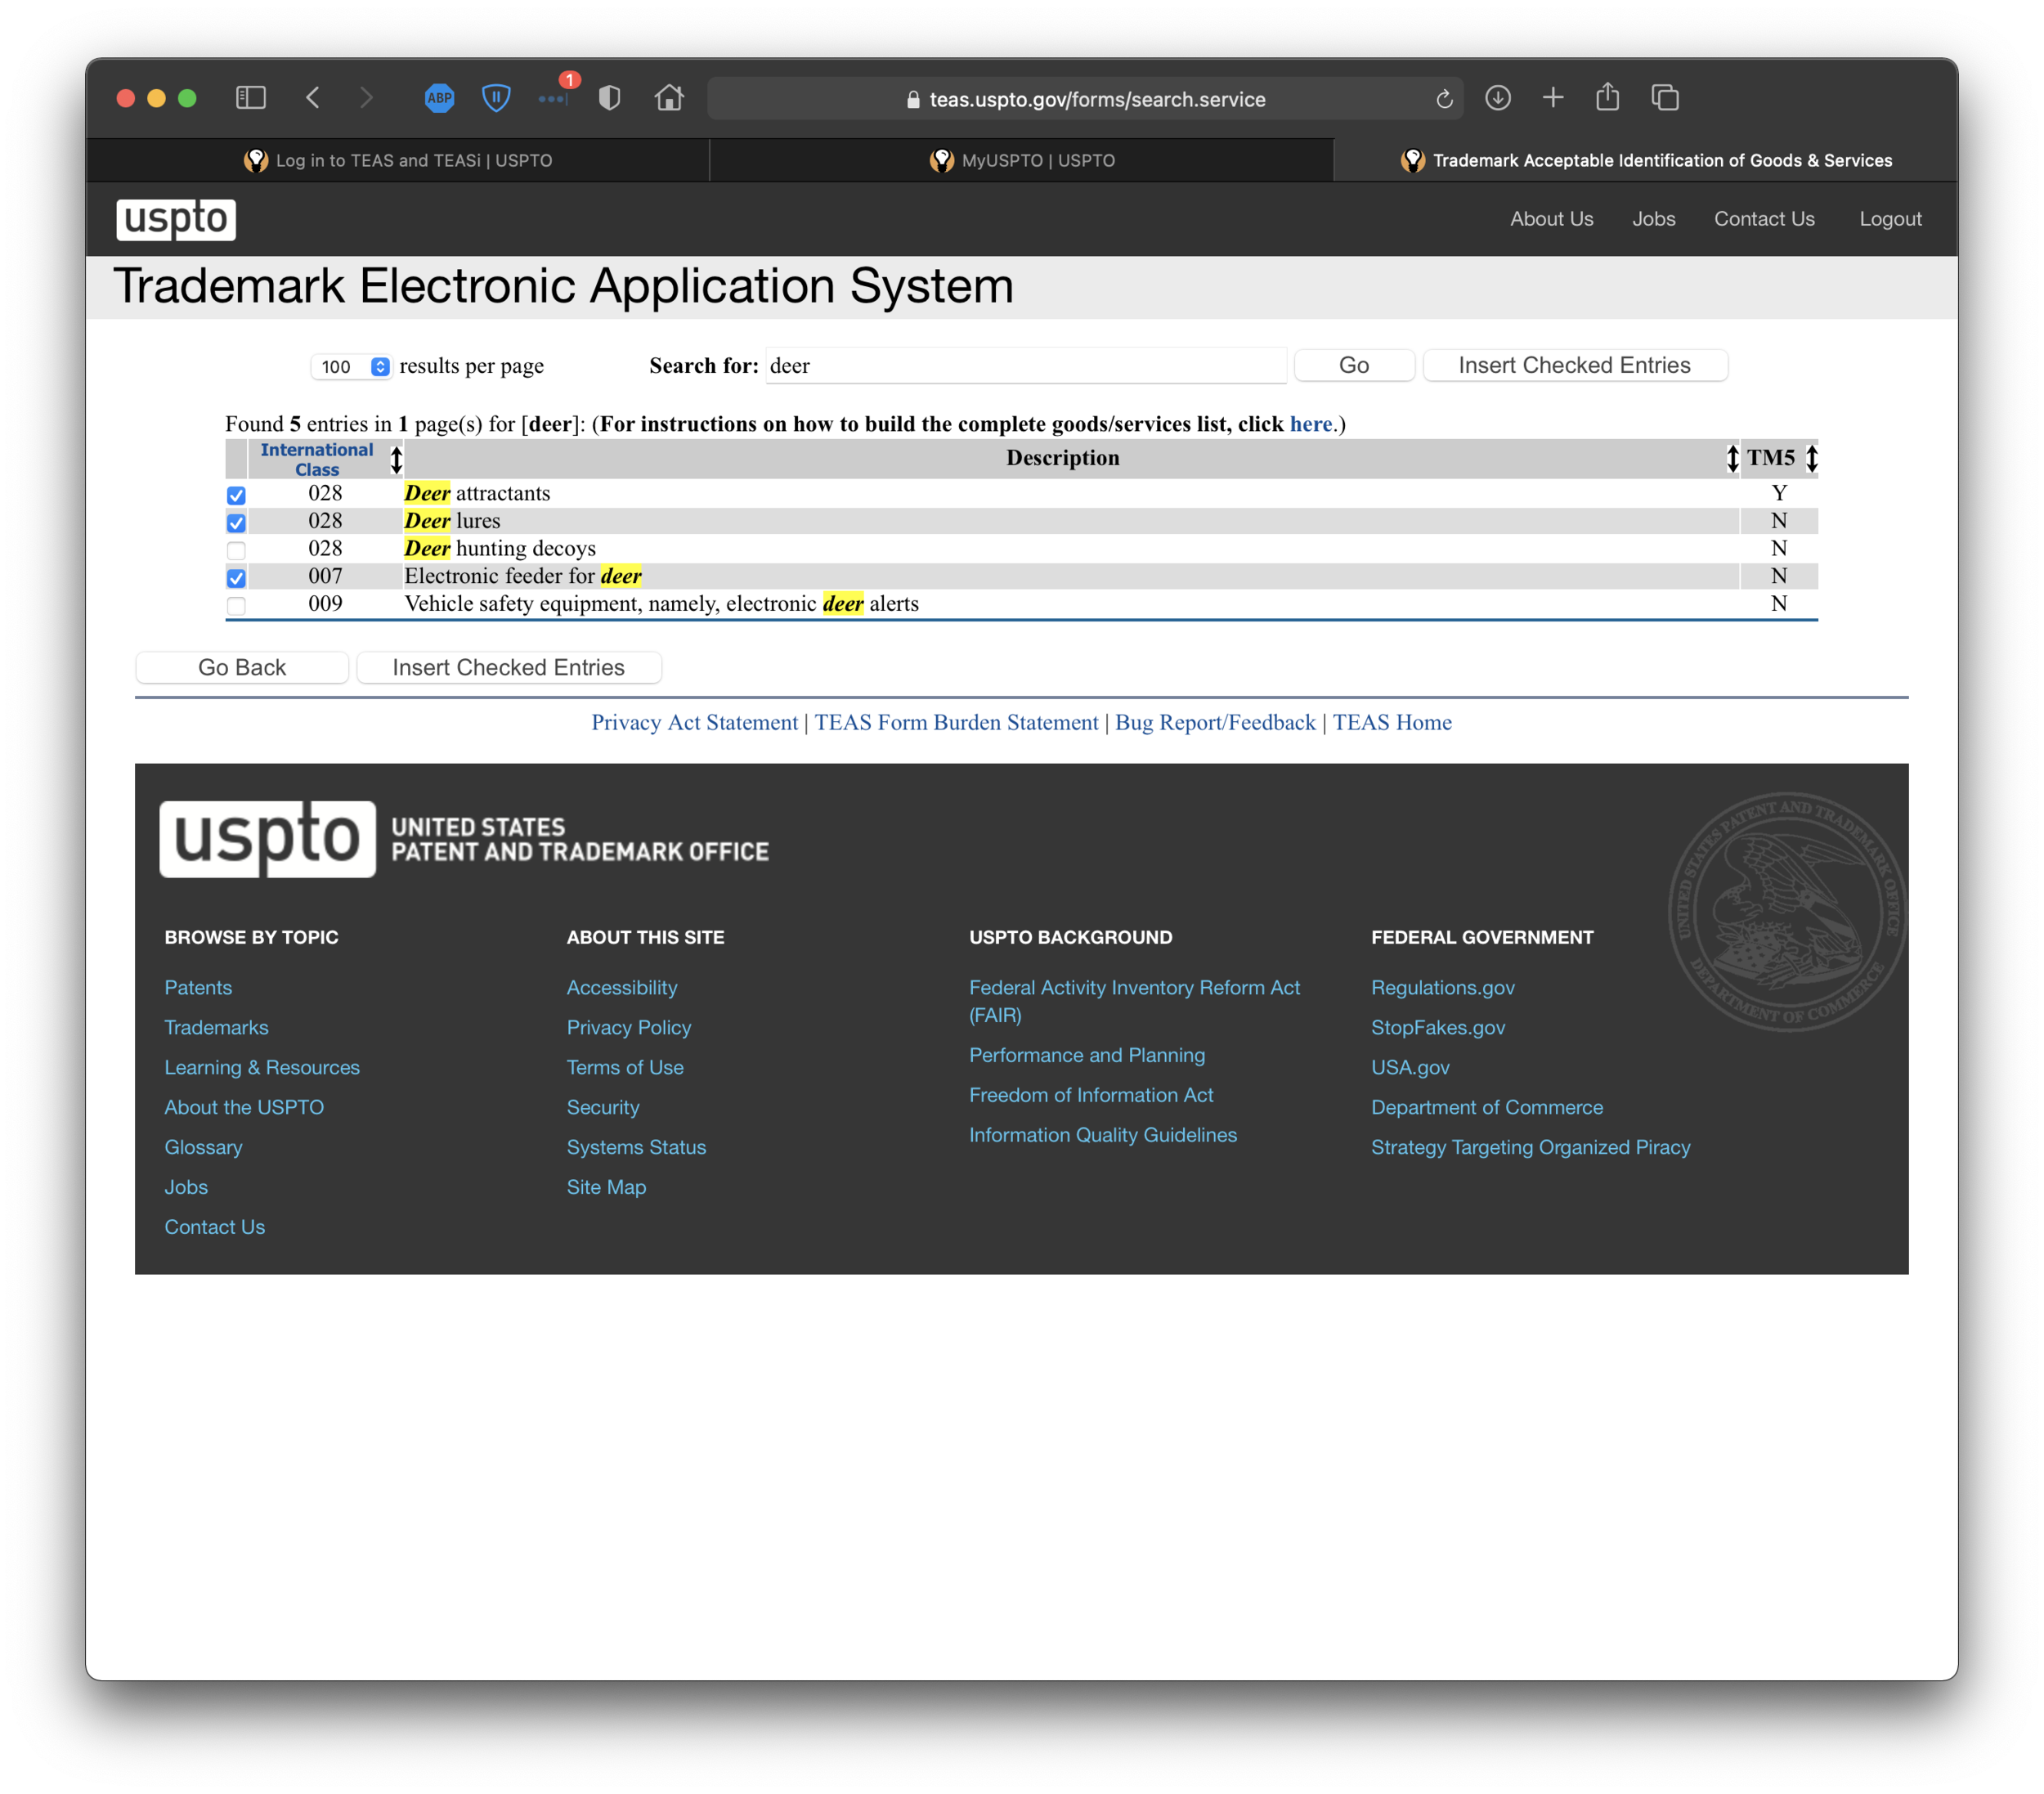The image size is (2044, 1794).
Task: Sort the Description column arrow icon
Action: click(1732, 459)
